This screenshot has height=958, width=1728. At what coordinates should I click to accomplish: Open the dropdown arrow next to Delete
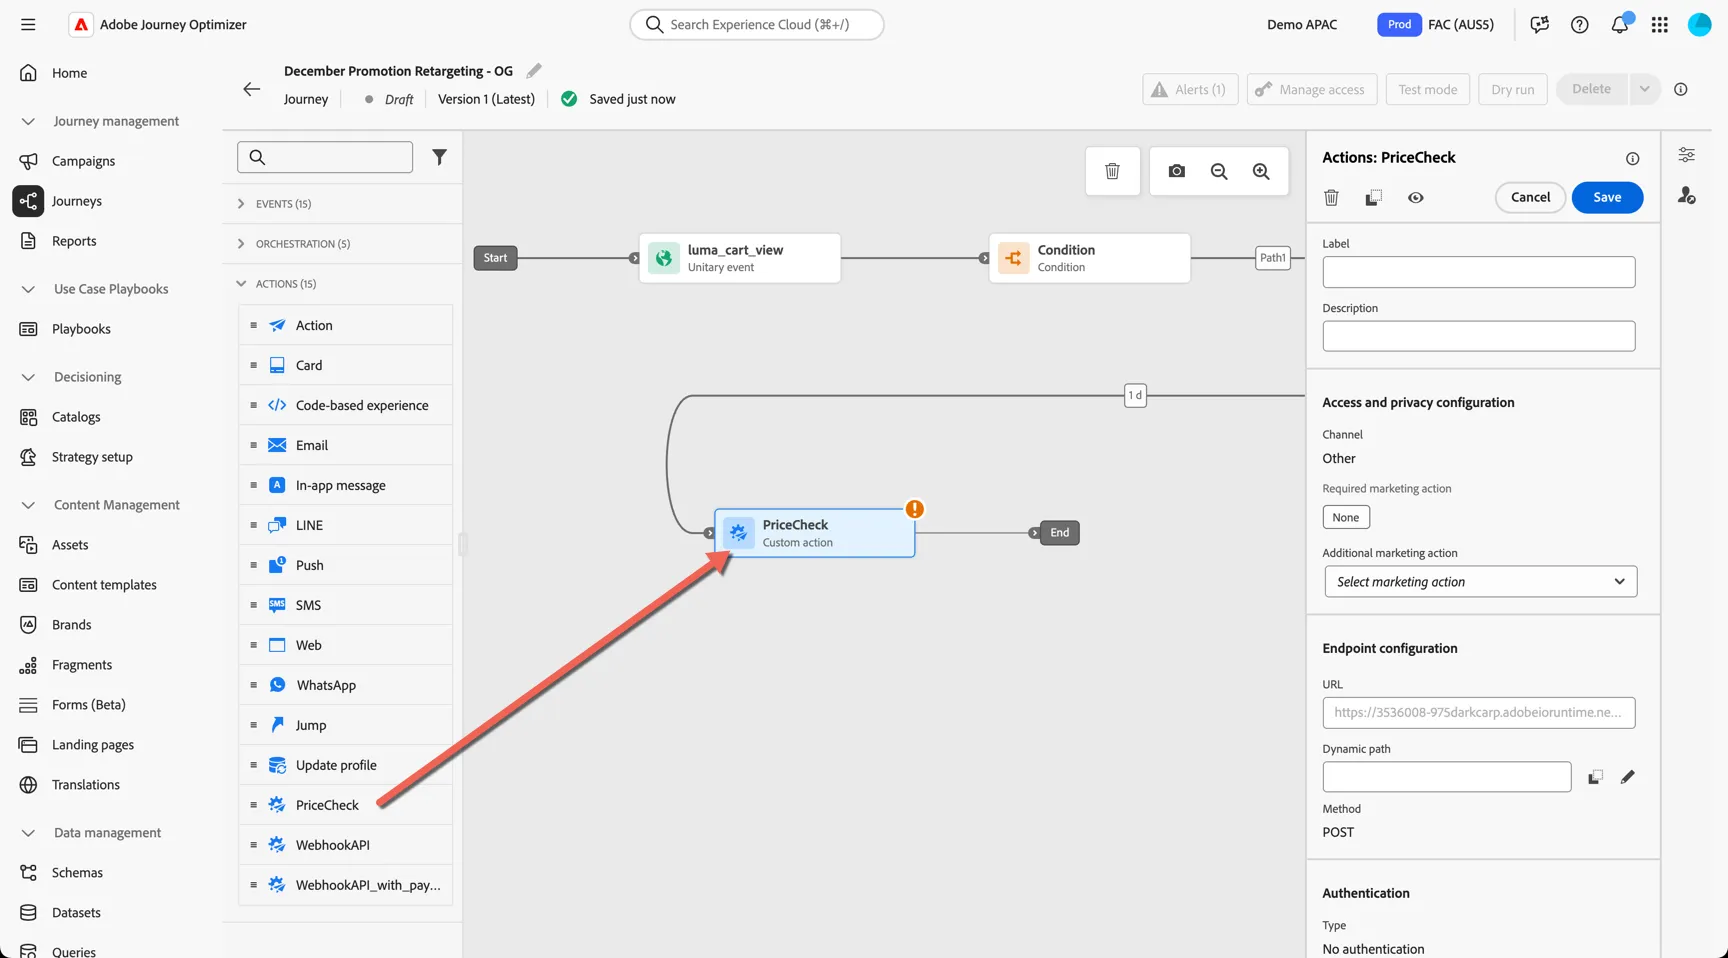[x=1644, y=89]
